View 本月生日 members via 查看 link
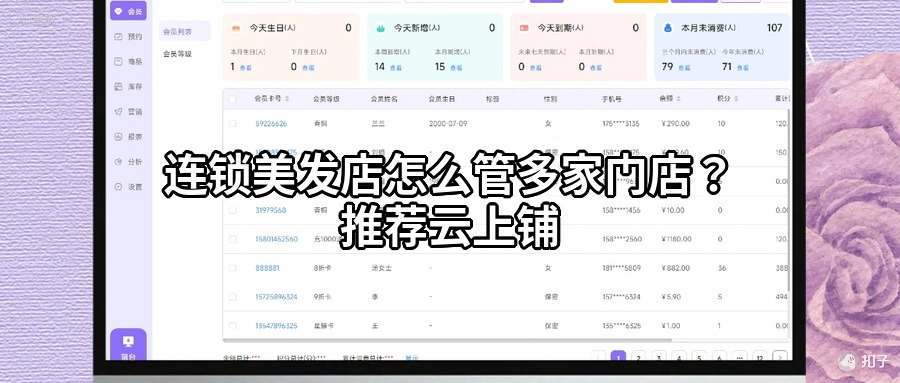This screenshot has width=900, height=383. pyautogui.click(x=245, y=67)
